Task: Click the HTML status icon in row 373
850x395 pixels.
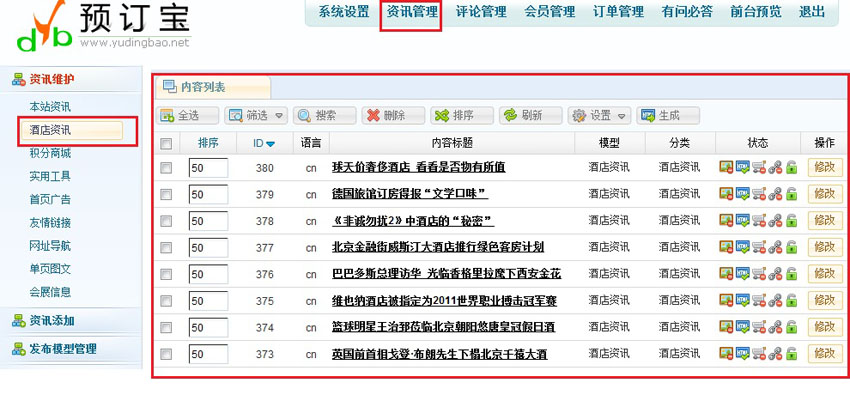Action: coord(742,353)
